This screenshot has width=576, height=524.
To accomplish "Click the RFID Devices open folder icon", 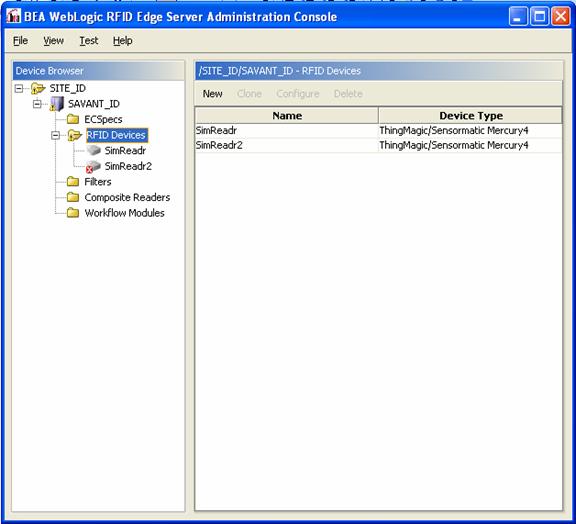I will pyautogui.click(x=75, y=135).
